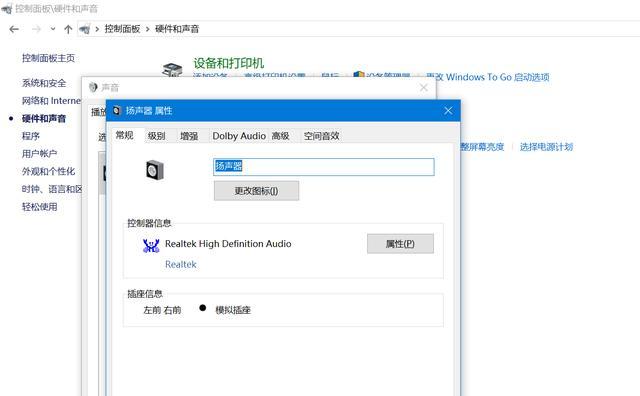Open 时钟、语言和区域 category

(51, 189)
